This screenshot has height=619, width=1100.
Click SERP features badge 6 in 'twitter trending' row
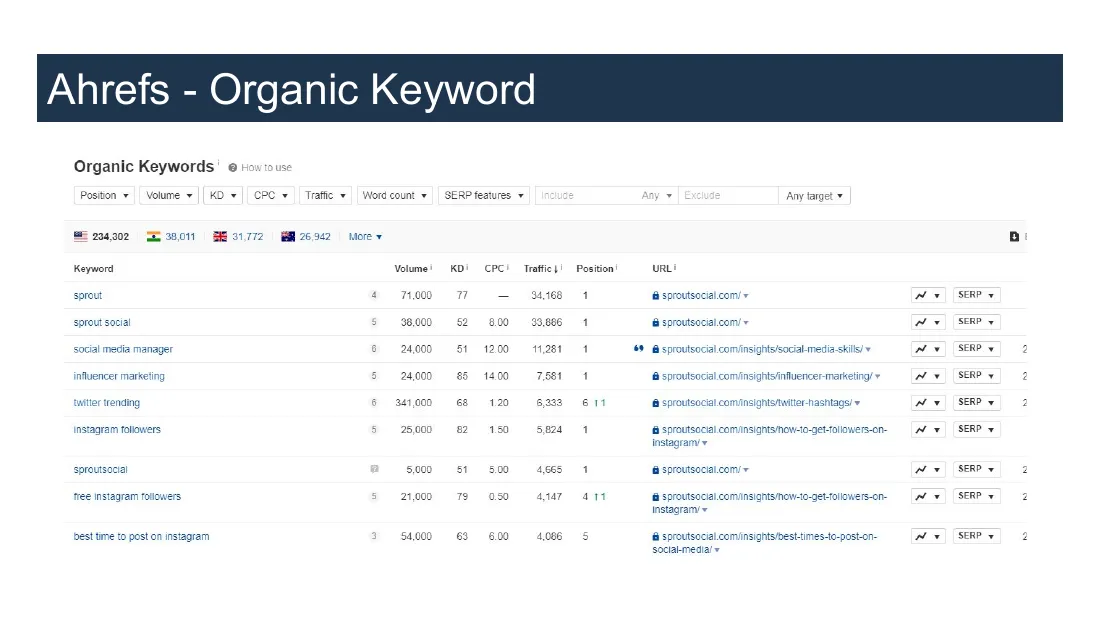click(374, 403)
